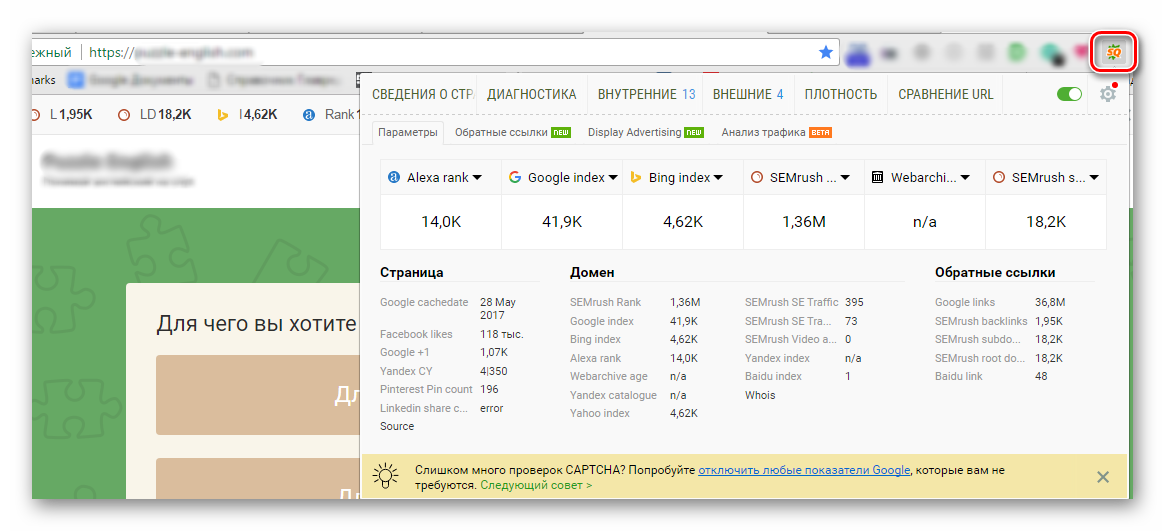Click the Google Документы bookmark
Image resolution: width=1165 pixels, height=531 pixels.
tap(131, 79)
